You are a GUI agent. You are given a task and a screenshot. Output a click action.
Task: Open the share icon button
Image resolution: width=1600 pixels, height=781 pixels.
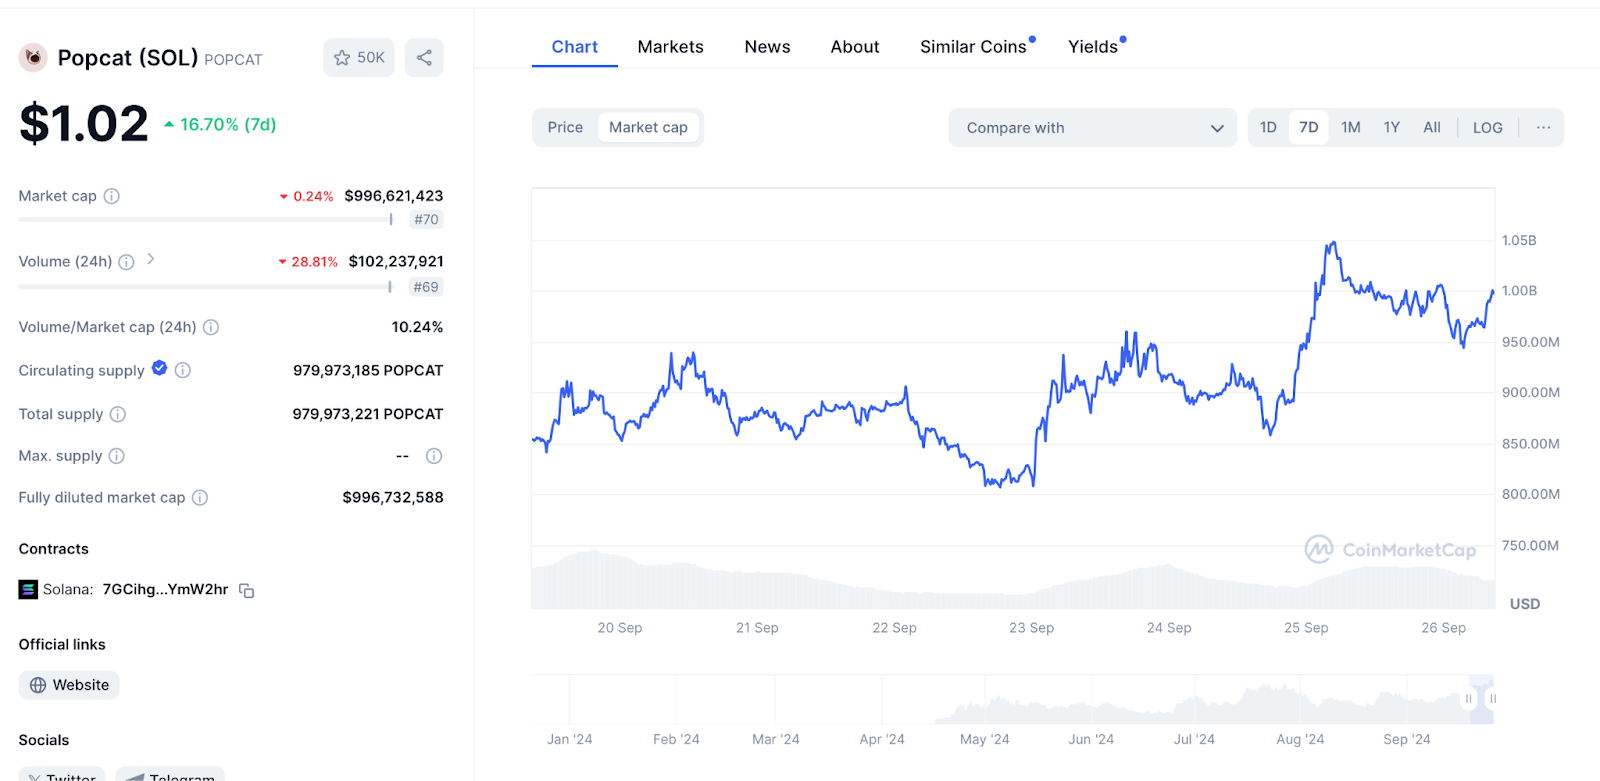pos(424,58)
